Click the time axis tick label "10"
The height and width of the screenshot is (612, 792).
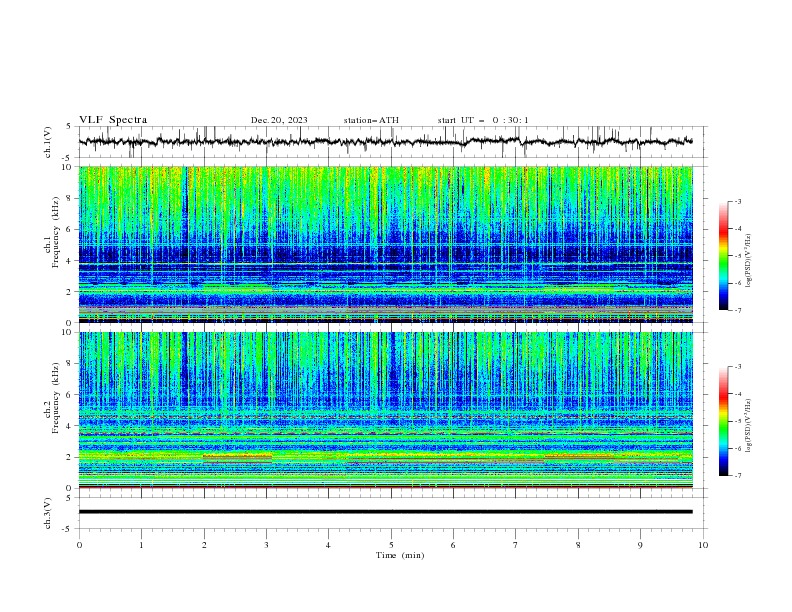(x=703, y=545)
